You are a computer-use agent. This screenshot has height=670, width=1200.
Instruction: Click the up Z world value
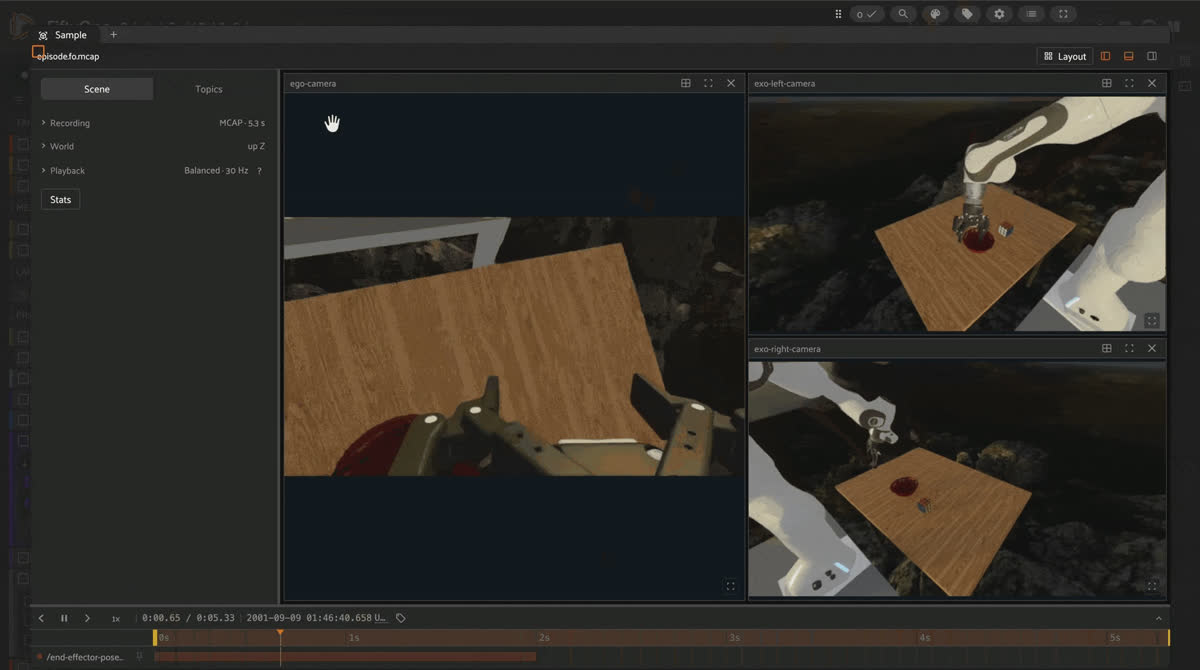[x=256, y=146]
